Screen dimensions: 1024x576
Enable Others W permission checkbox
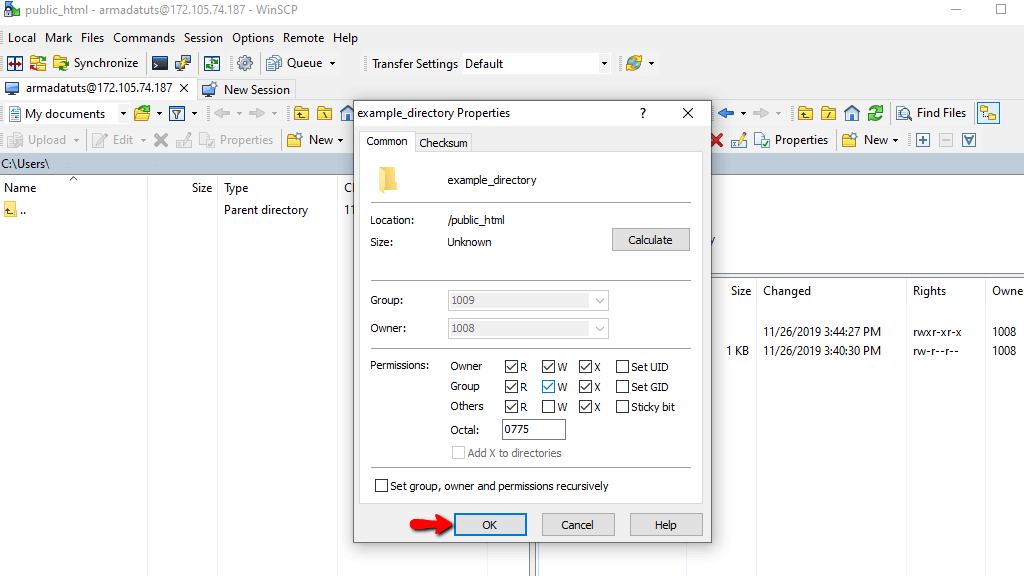click(548, 407)
